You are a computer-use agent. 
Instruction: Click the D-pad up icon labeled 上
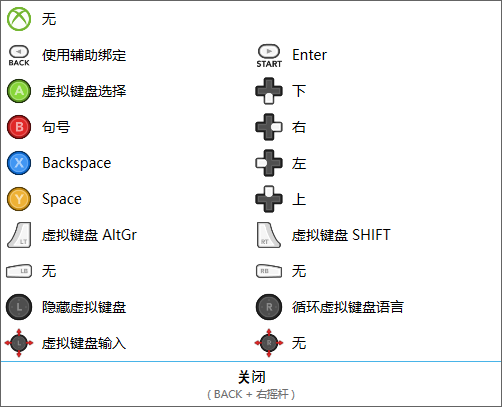click(x=269, y=199)
